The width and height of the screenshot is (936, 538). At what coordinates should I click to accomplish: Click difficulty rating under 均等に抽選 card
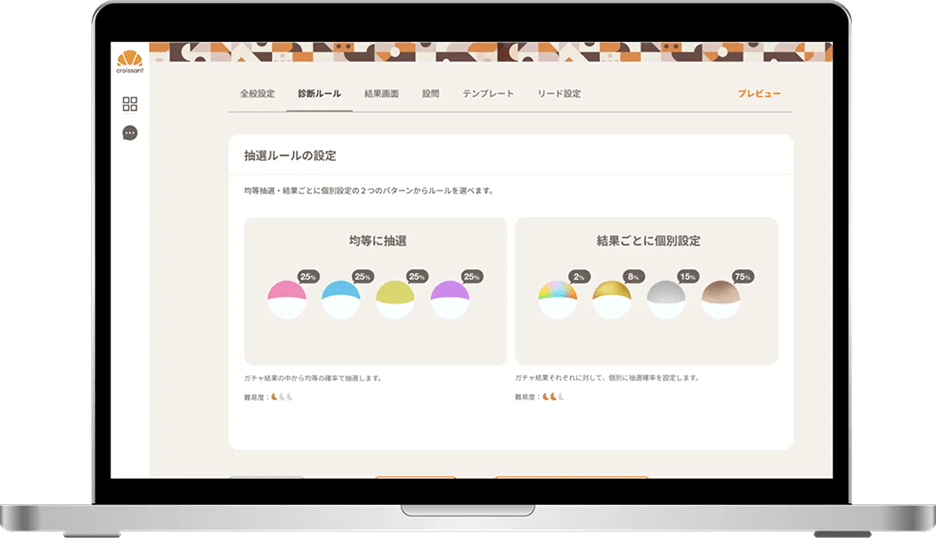(269, 396)
